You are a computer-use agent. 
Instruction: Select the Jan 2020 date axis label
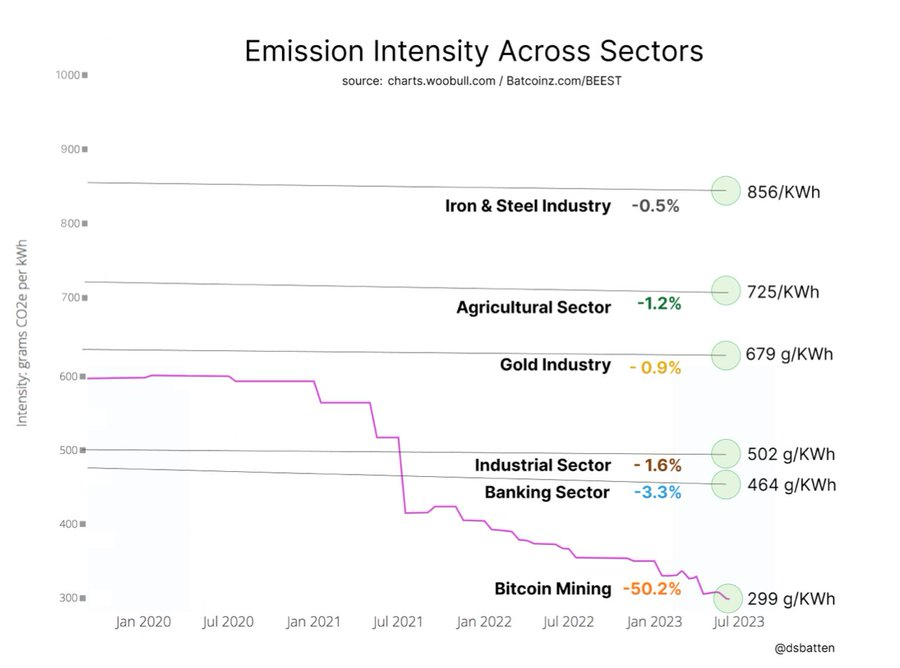[143, 621]
